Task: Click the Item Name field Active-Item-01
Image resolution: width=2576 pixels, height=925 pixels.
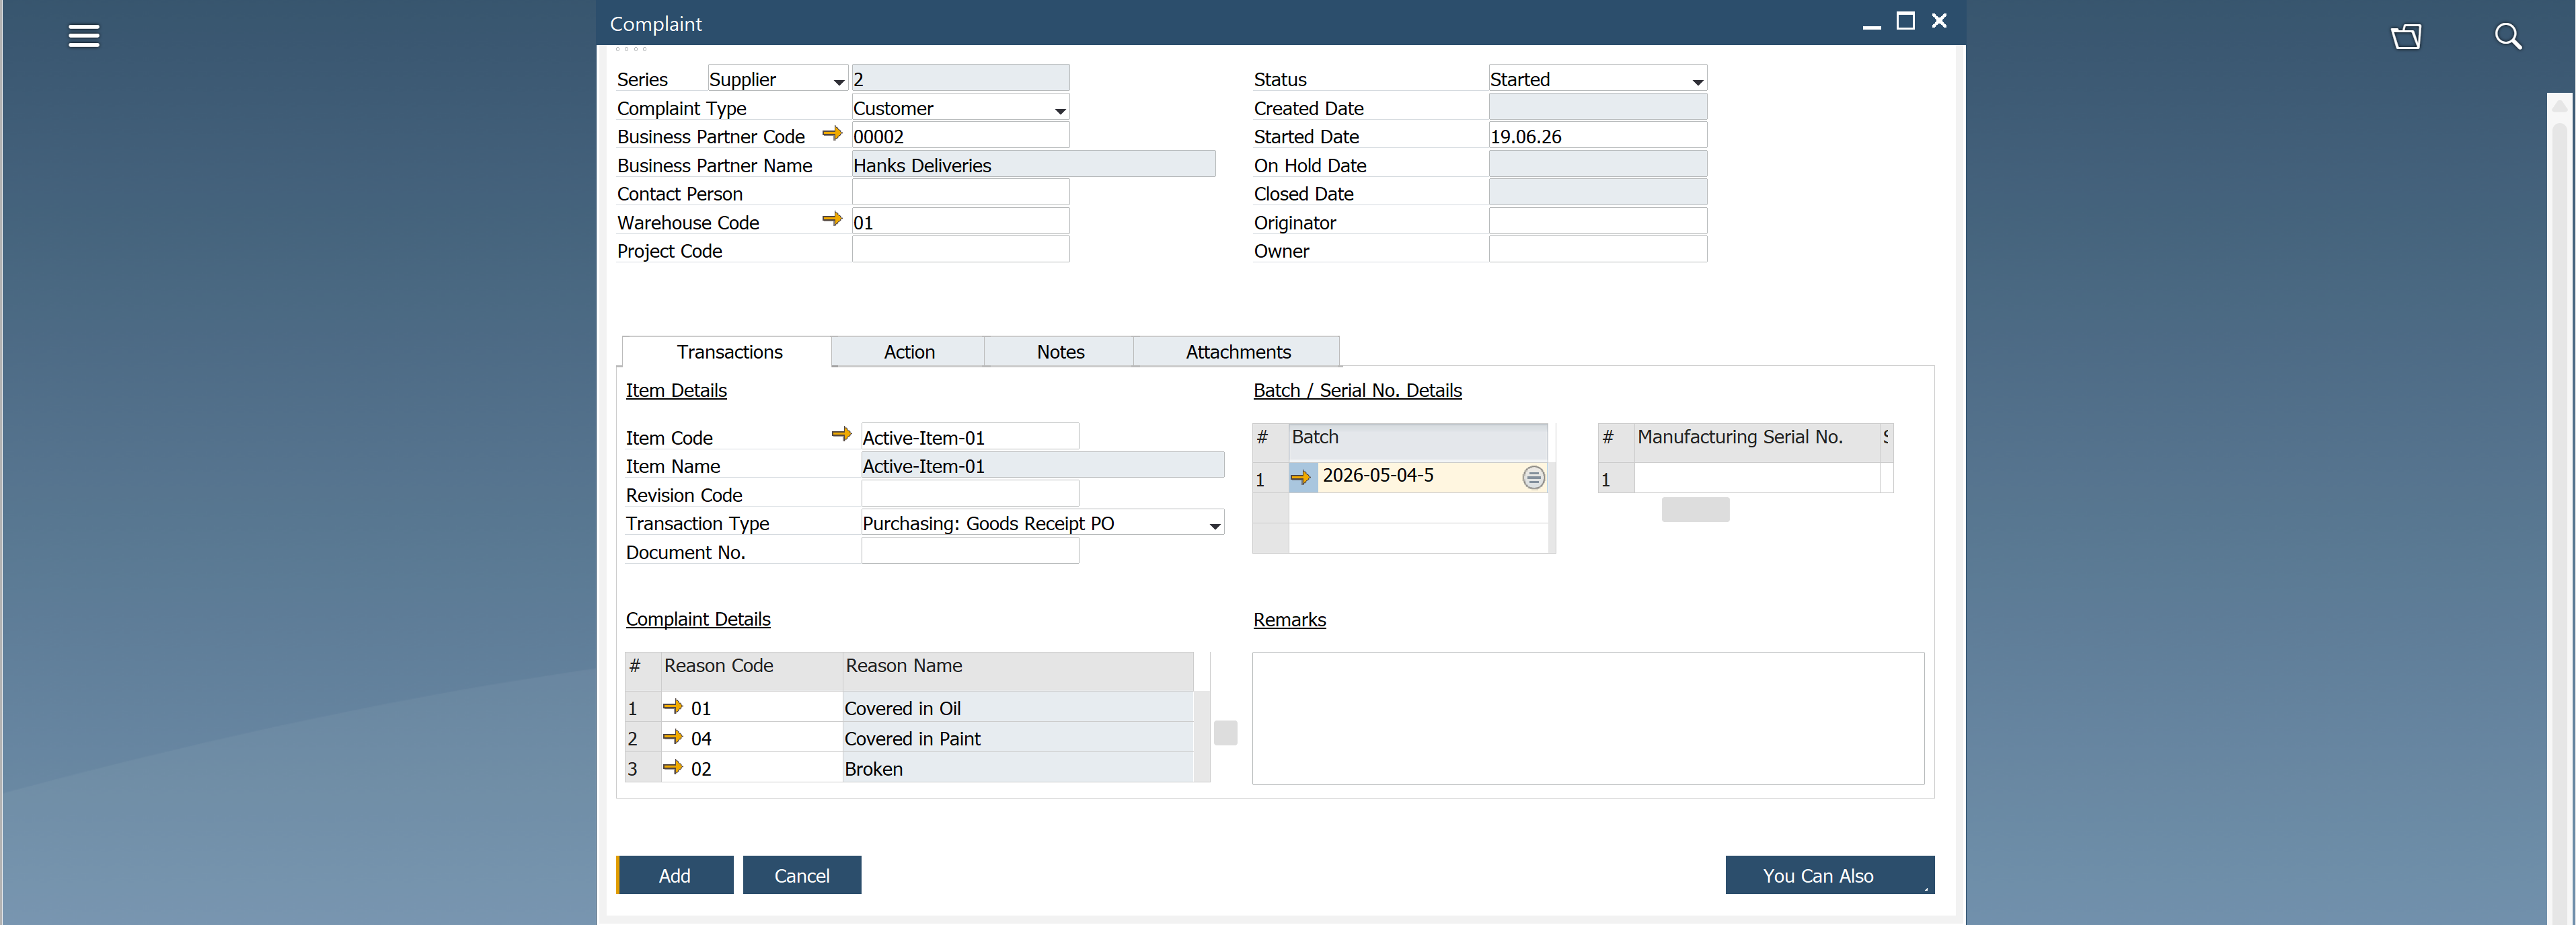Action: coord(1042,464)
